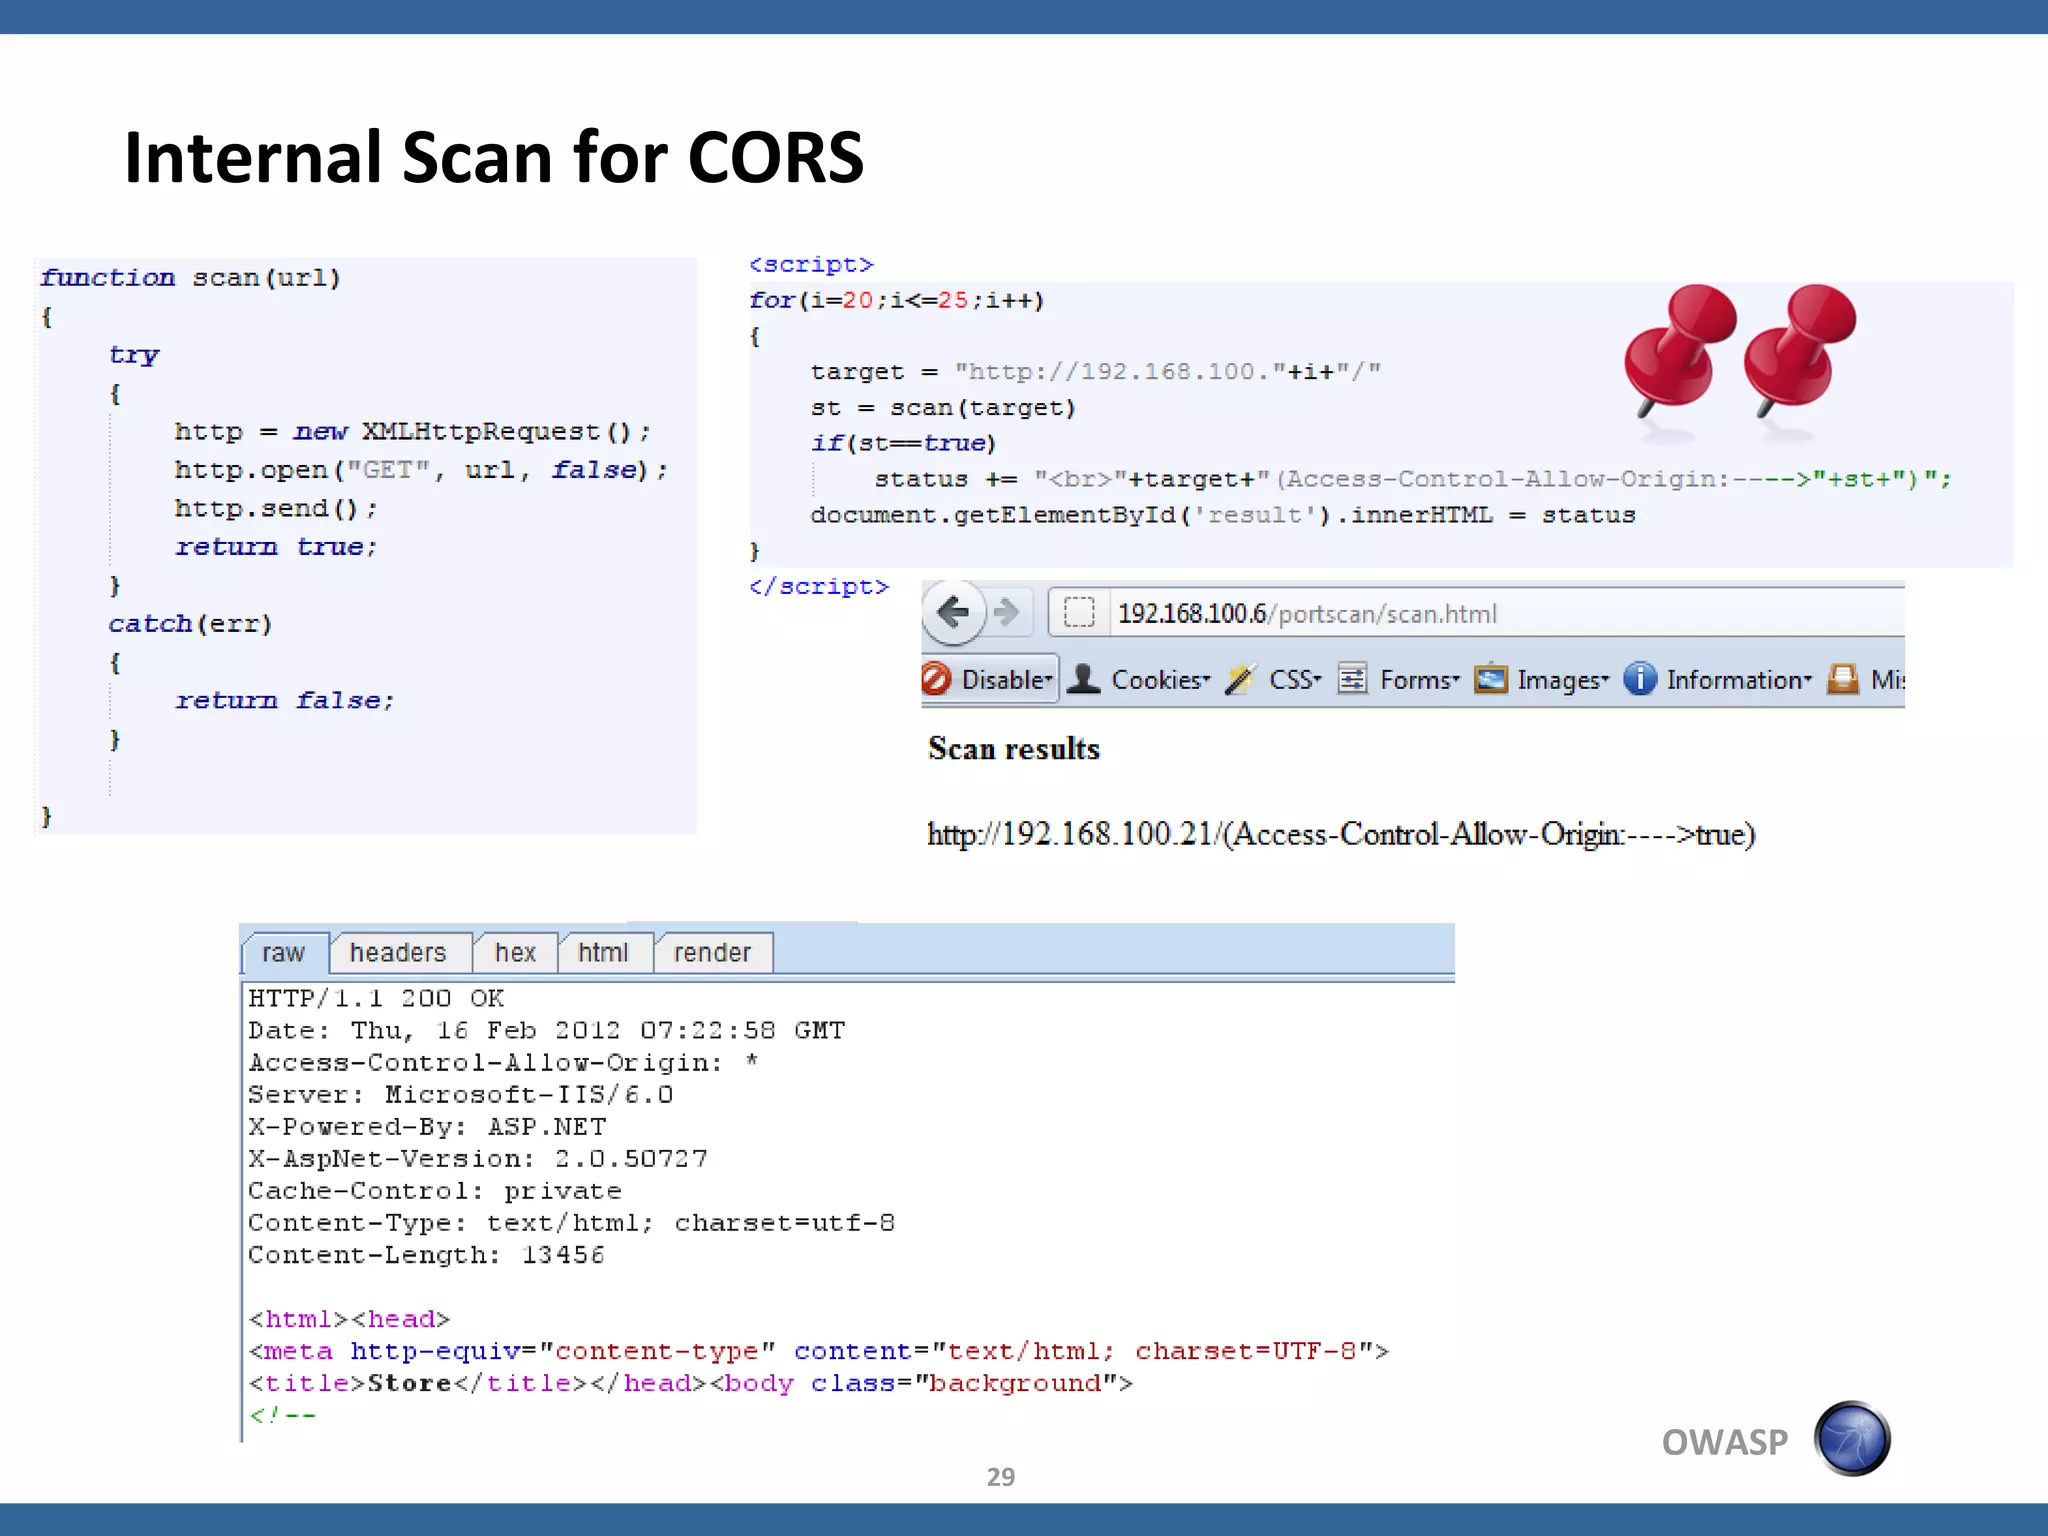Click the red Disable toolbar icon
Image resolution: width=2048 pixels, height=1536 pixels.
pyautogui.click(x=937, y=679)
